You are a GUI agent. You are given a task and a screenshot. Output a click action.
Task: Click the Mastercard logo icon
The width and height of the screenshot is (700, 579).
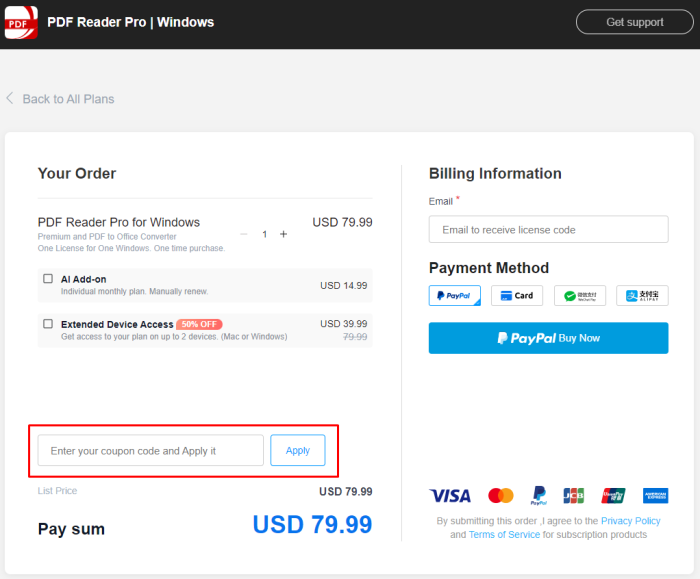click(x=501, y=496)
